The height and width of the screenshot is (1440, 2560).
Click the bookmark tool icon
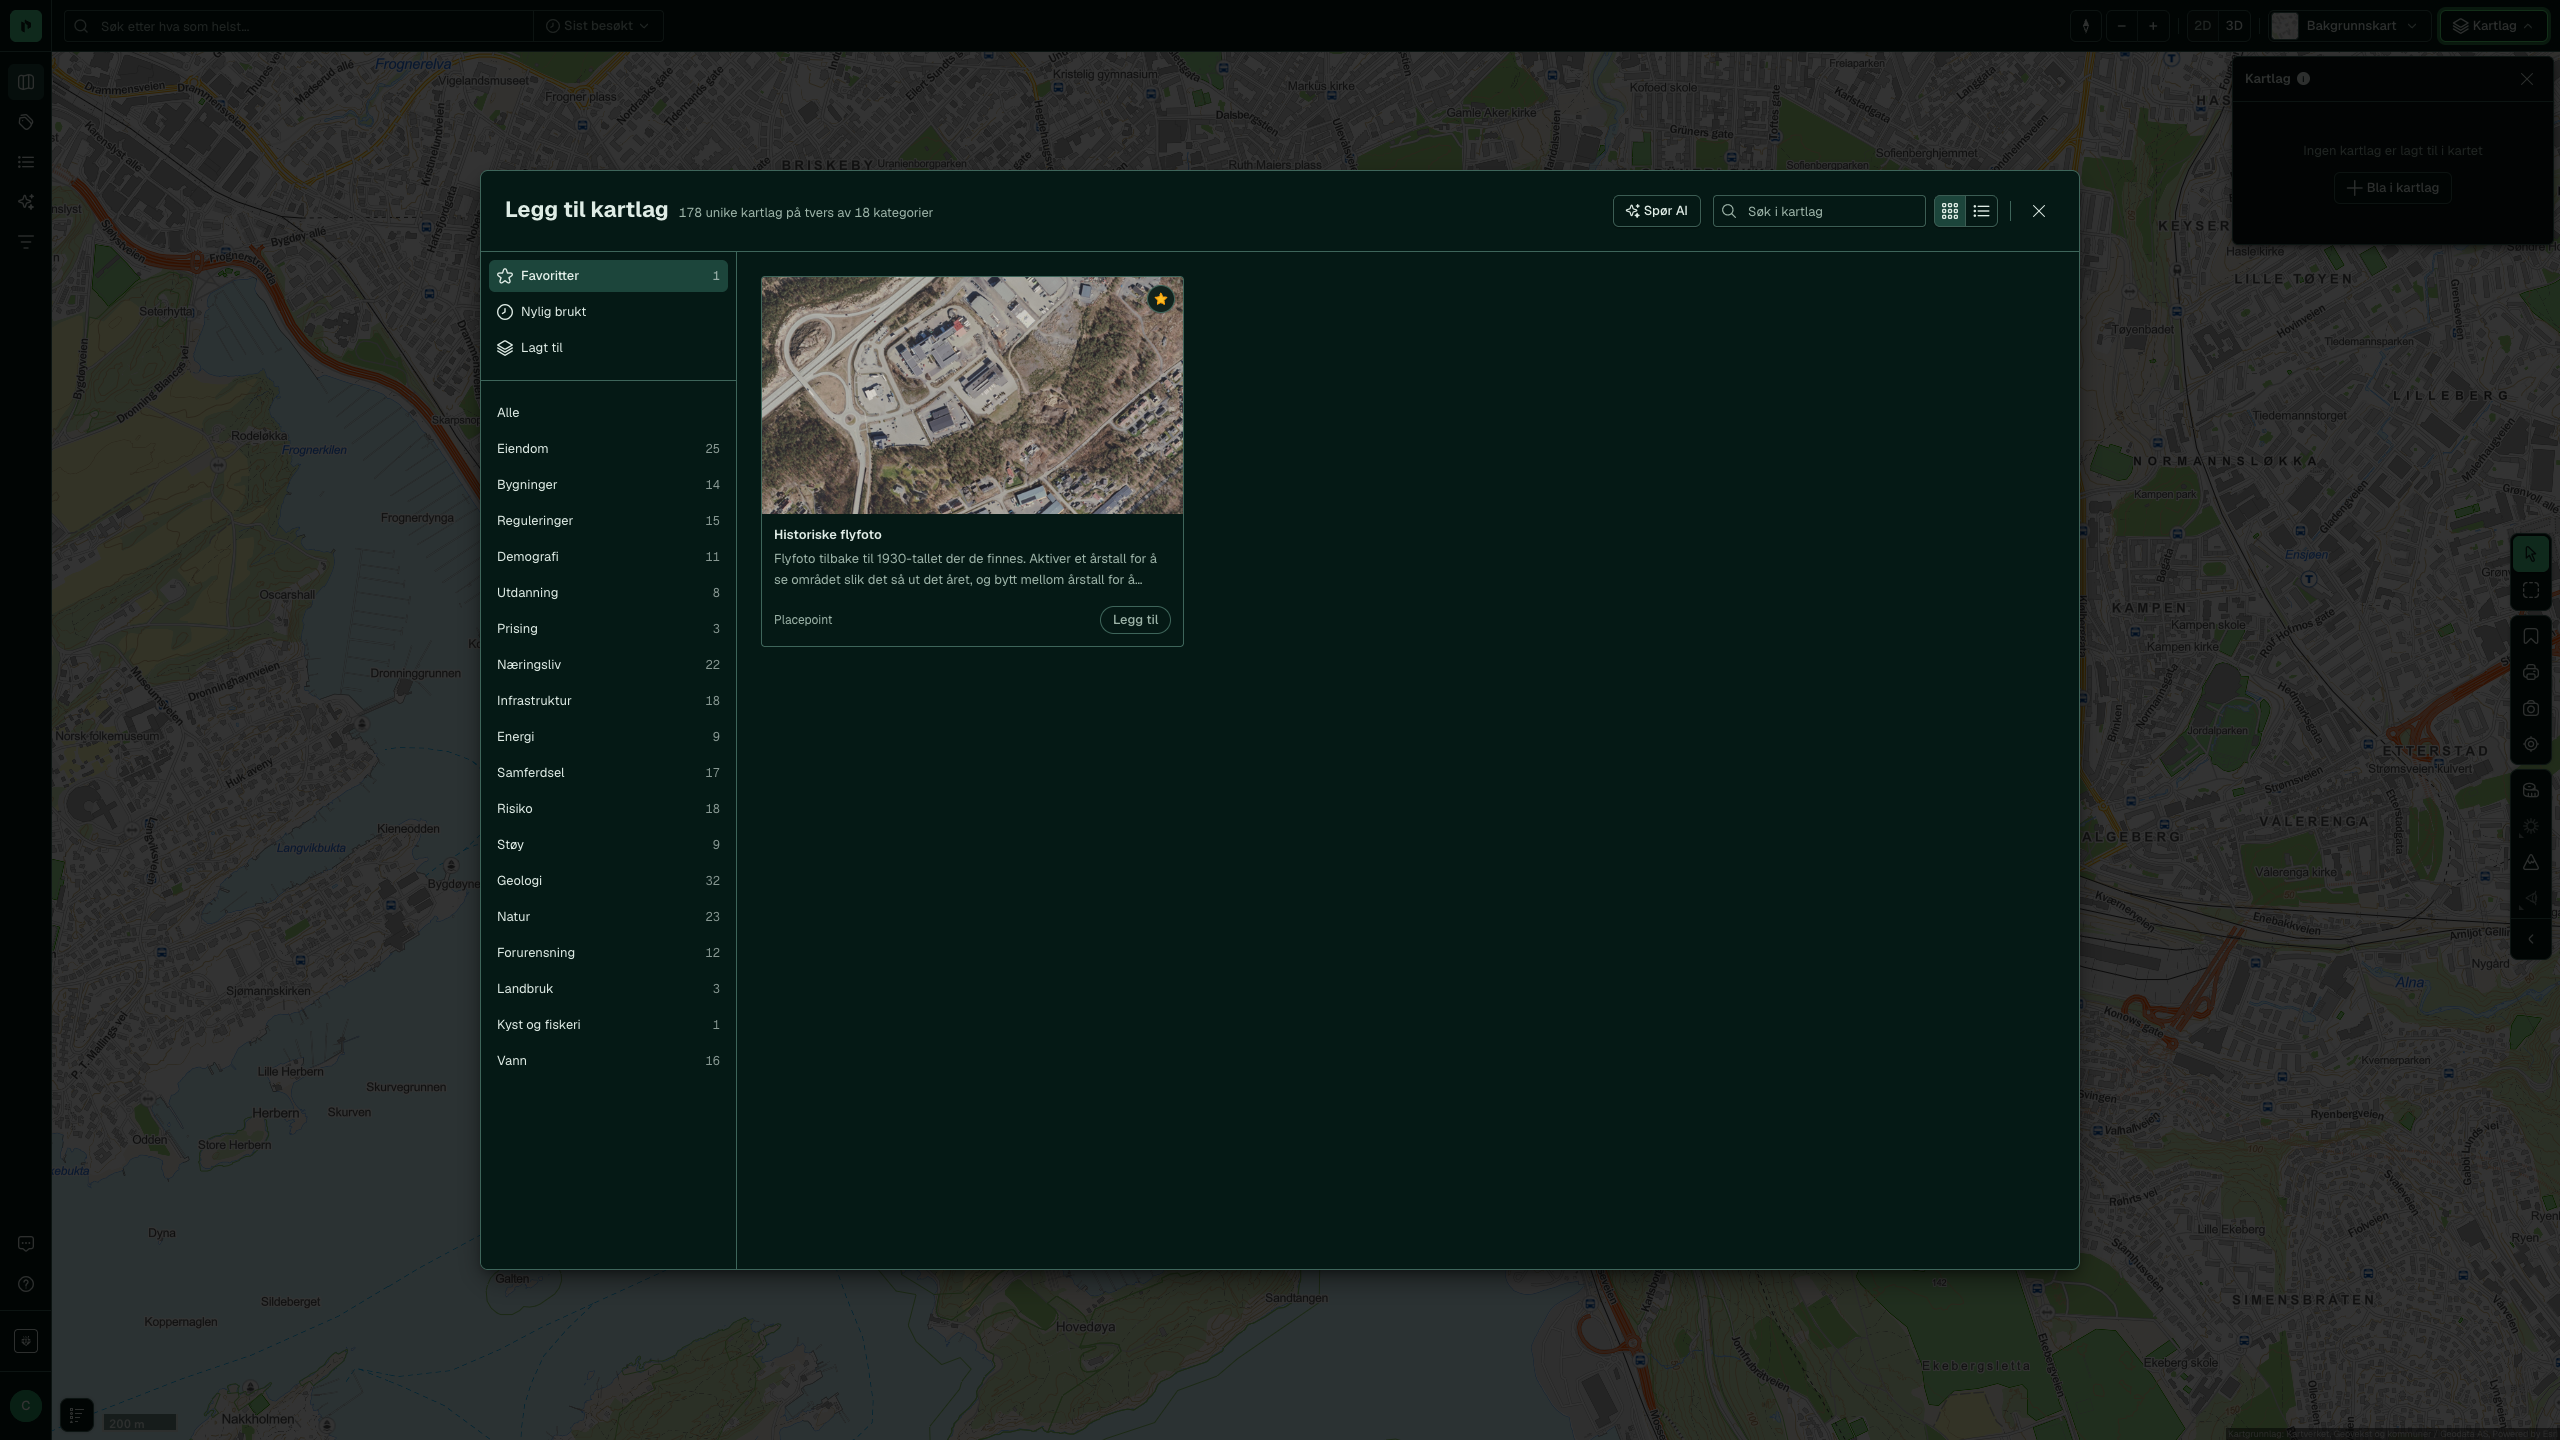tap(2531, 636)
